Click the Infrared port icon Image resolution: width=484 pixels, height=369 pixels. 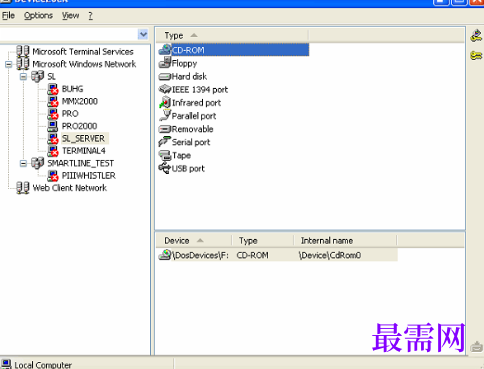tap(165, 102)
